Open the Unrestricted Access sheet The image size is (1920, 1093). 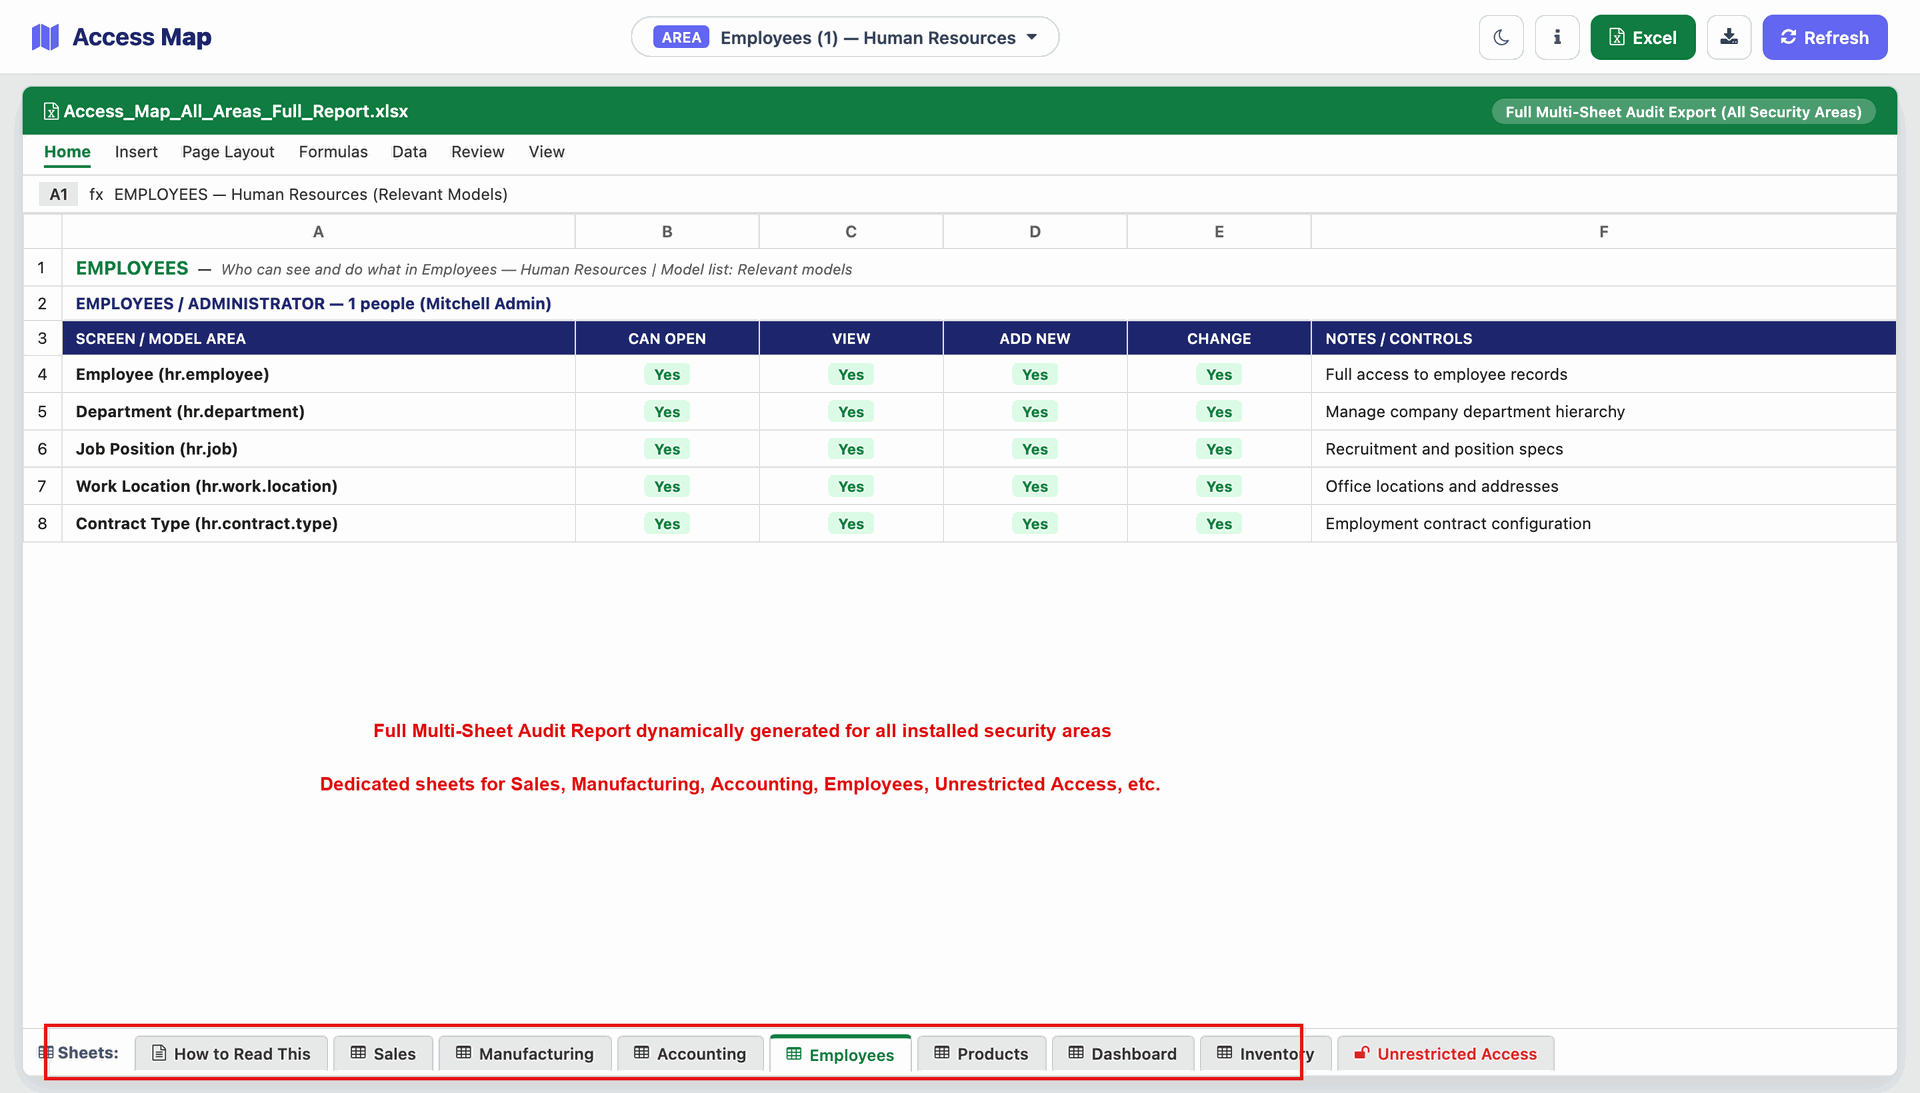[x=1445, y=1053]
